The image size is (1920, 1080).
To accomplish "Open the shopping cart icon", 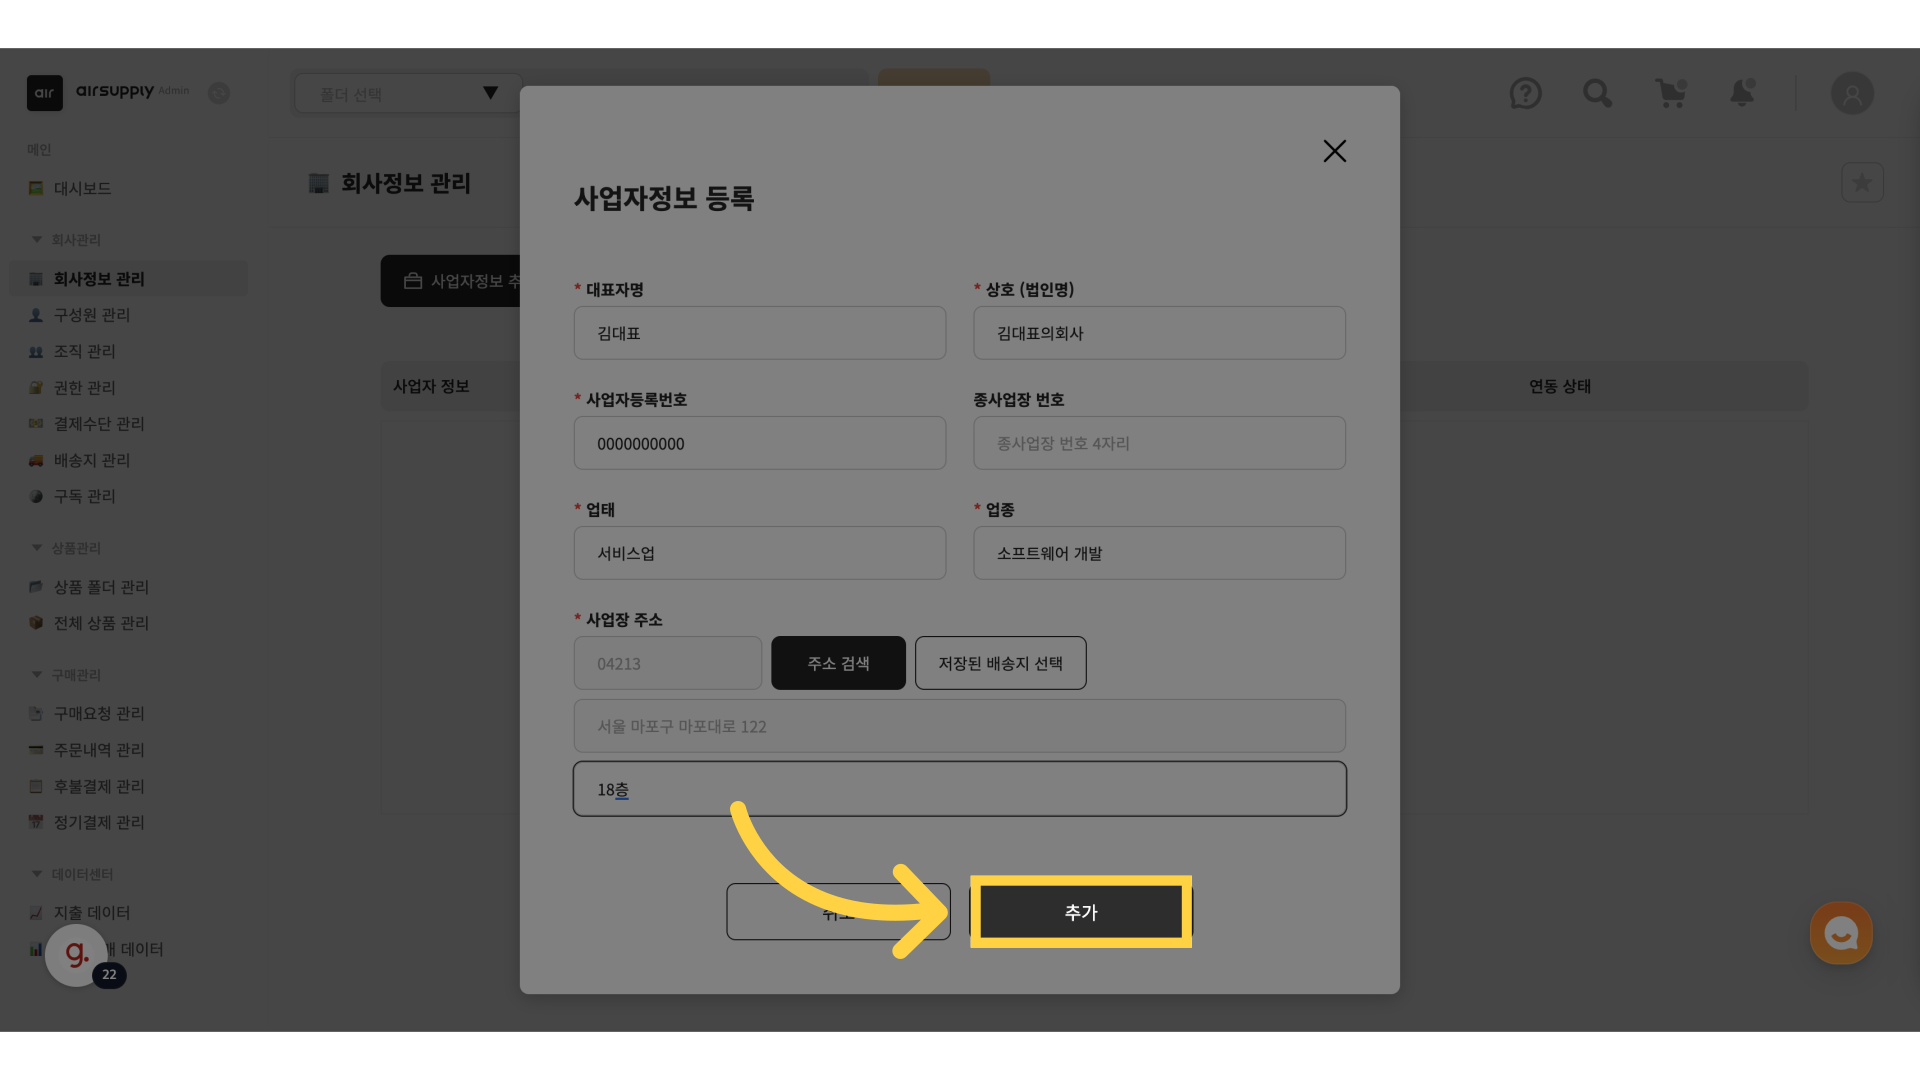I will click(1670, 94).
